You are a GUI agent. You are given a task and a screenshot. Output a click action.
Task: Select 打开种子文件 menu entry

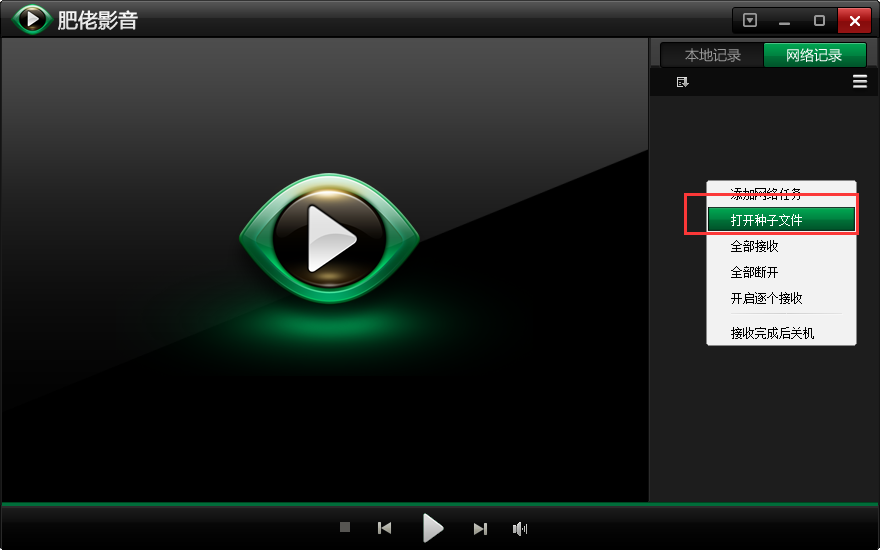[781, 220]
